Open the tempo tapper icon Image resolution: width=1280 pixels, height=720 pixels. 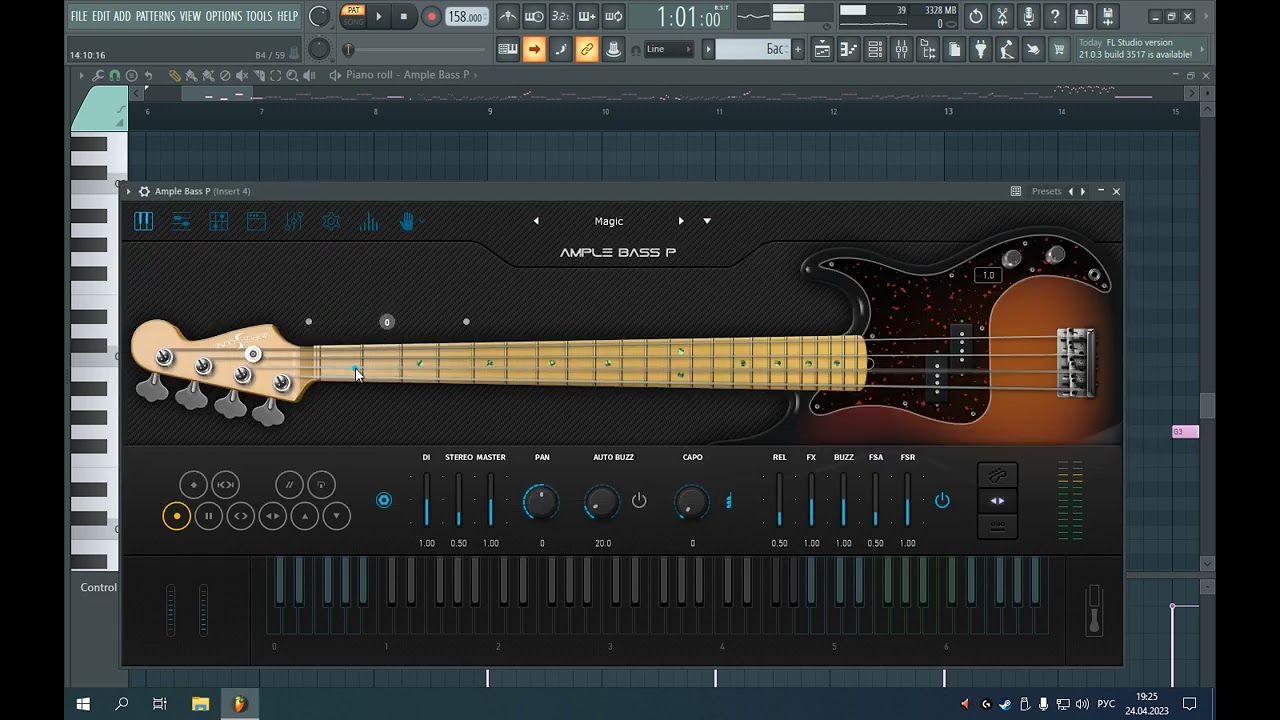(1007, 49)
